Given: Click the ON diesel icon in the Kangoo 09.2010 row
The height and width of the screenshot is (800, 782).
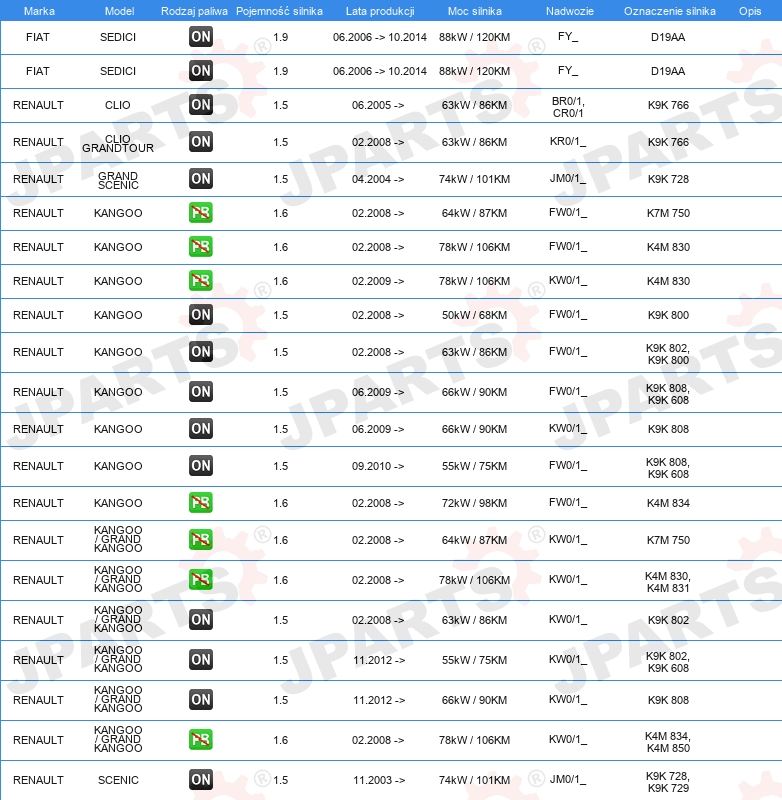Looking at the screenshot, I should (x=200, y=466).
